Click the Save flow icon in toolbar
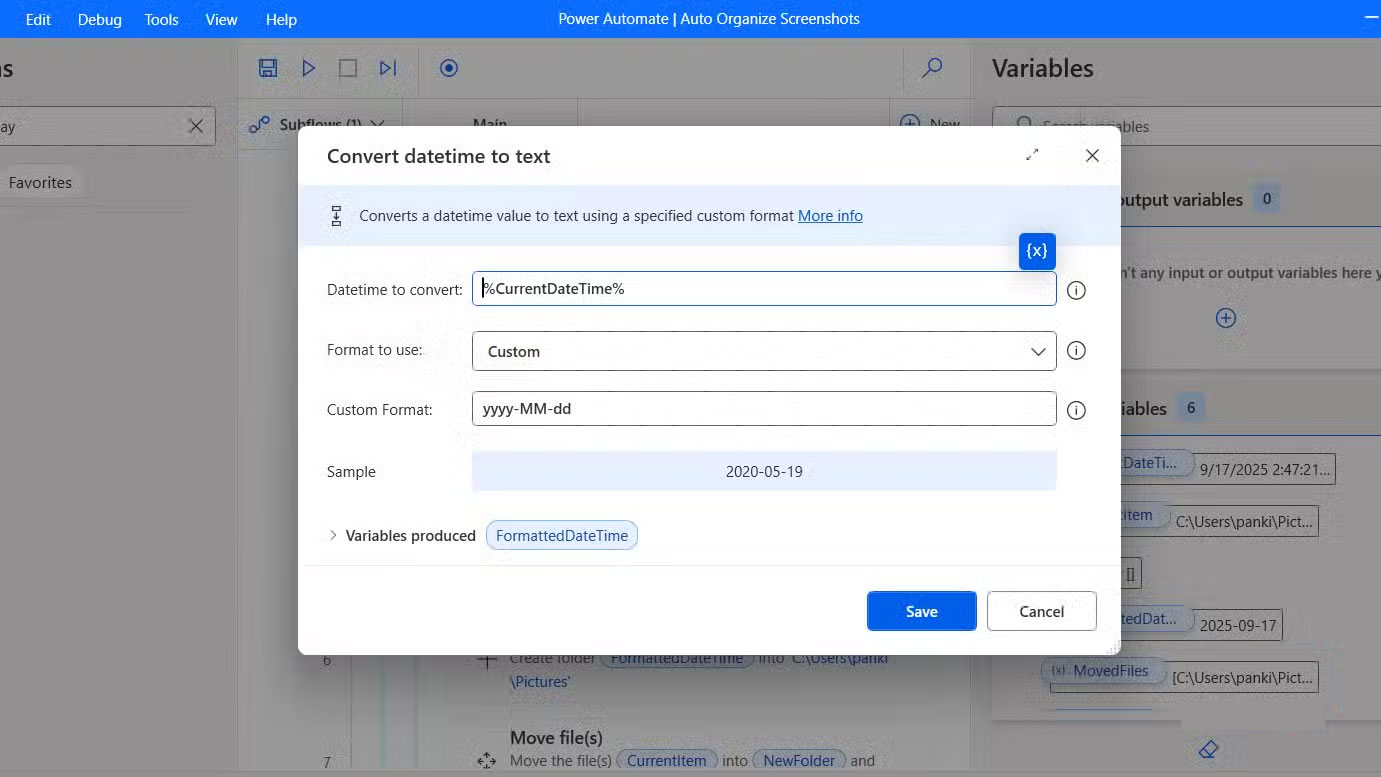 (268, 68)
